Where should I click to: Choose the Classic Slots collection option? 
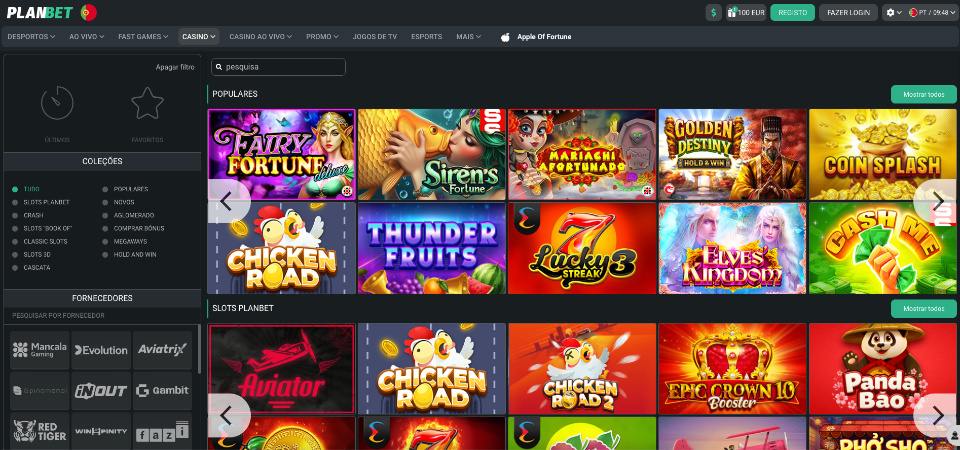click(45, 241)
